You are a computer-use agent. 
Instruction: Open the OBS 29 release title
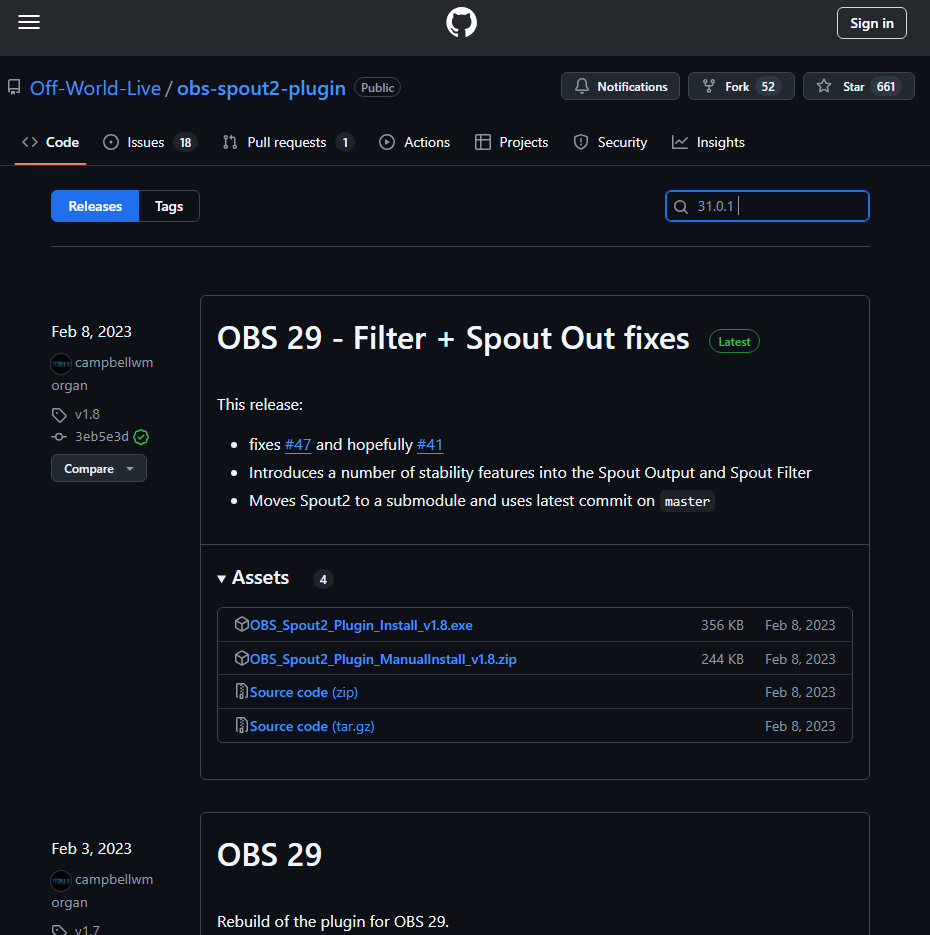269,855
